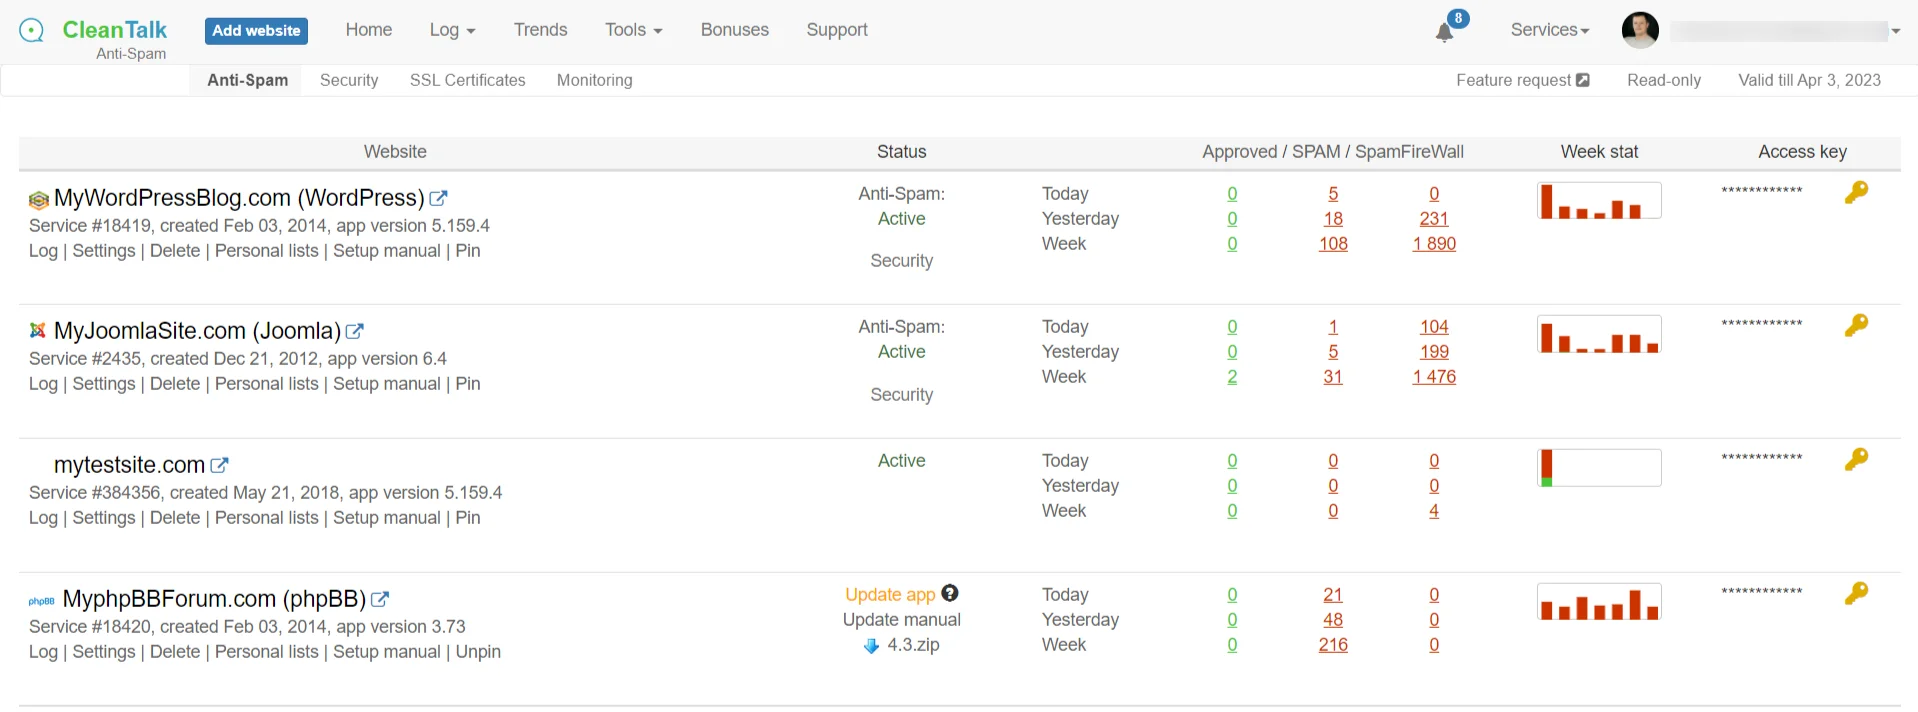The height and width of the screenshot is (712, 1918).
Task: Unpin the MyphpBBForum.com website
Action: tap(478, 652)
